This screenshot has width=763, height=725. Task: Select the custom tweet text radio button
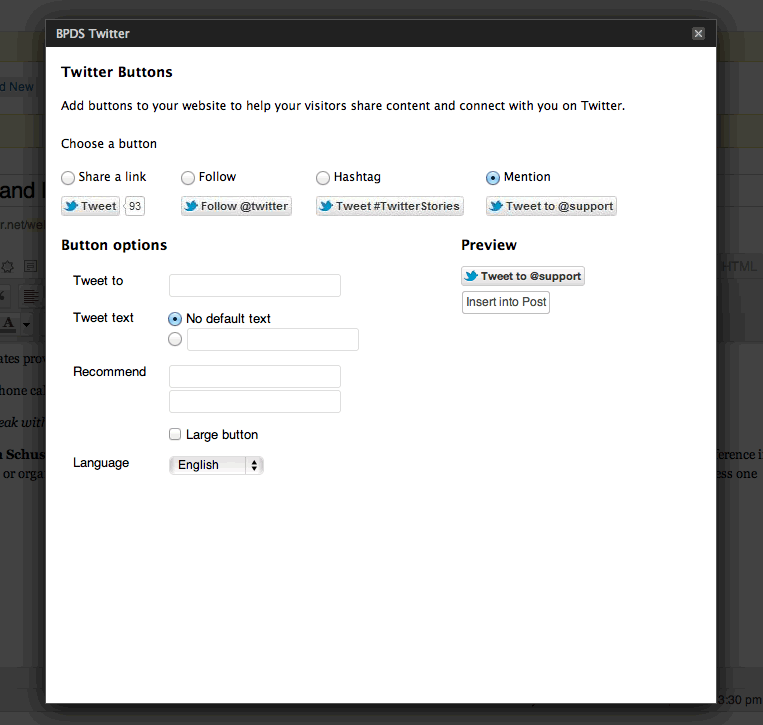coord(176,340)
